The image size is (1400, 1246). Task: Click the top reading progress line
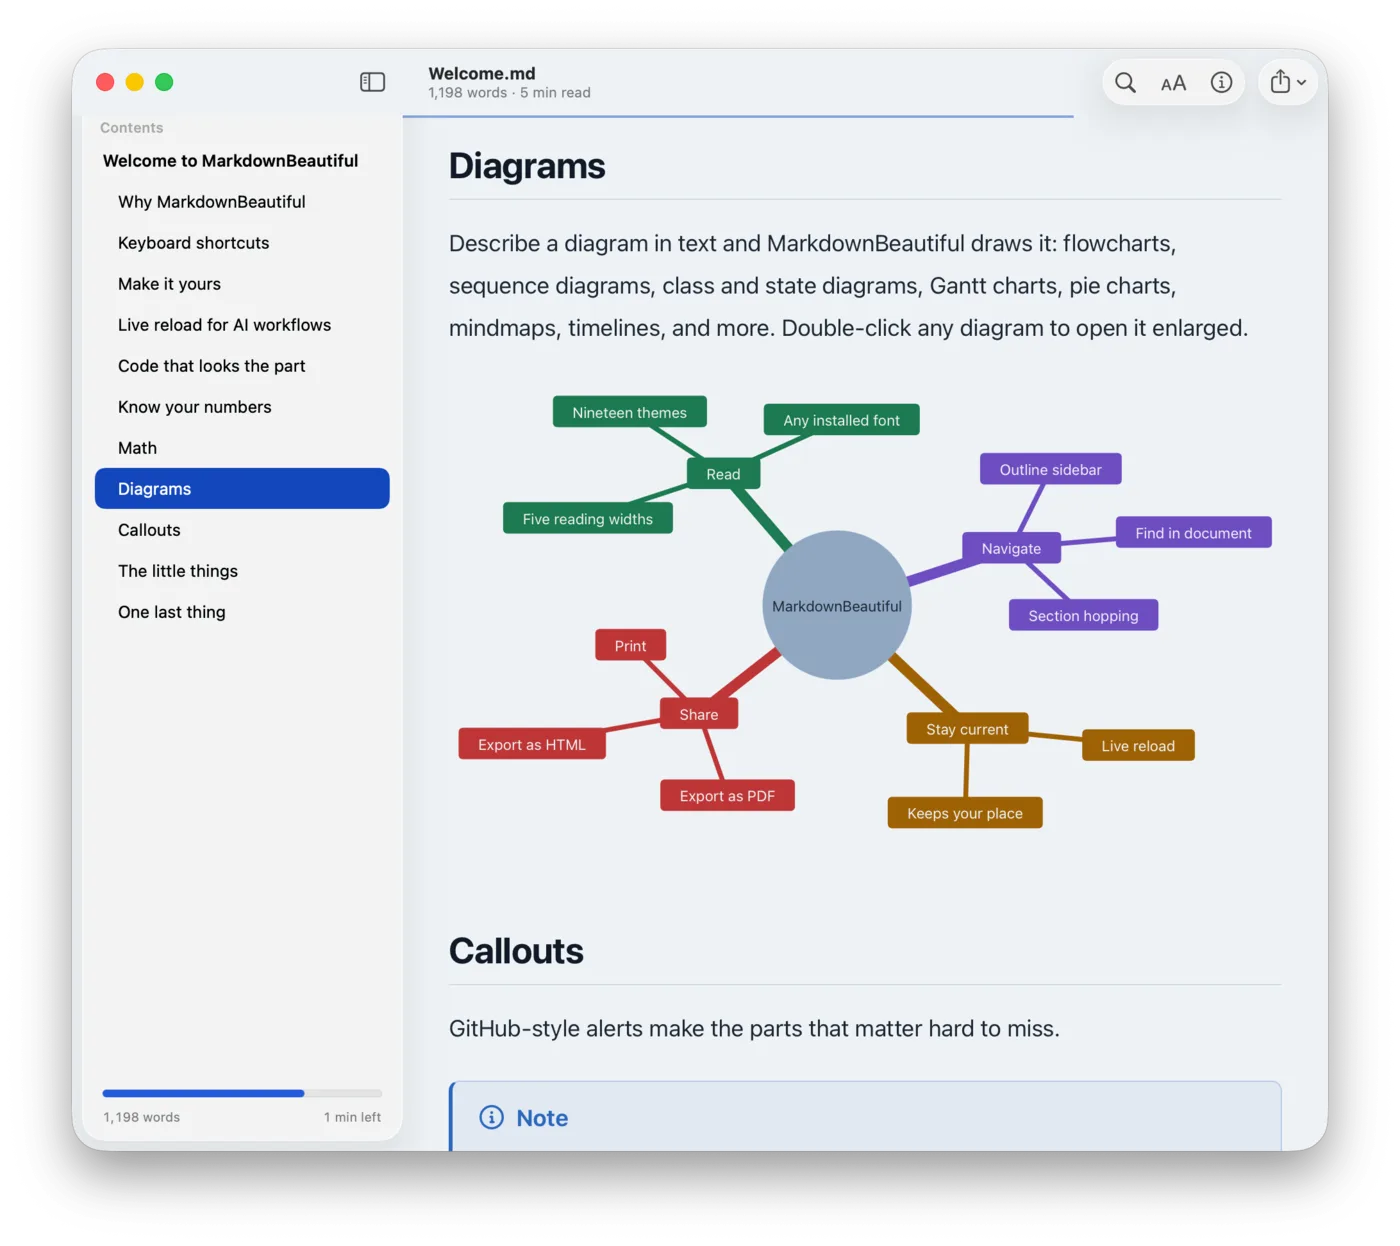tap(738, 117)
